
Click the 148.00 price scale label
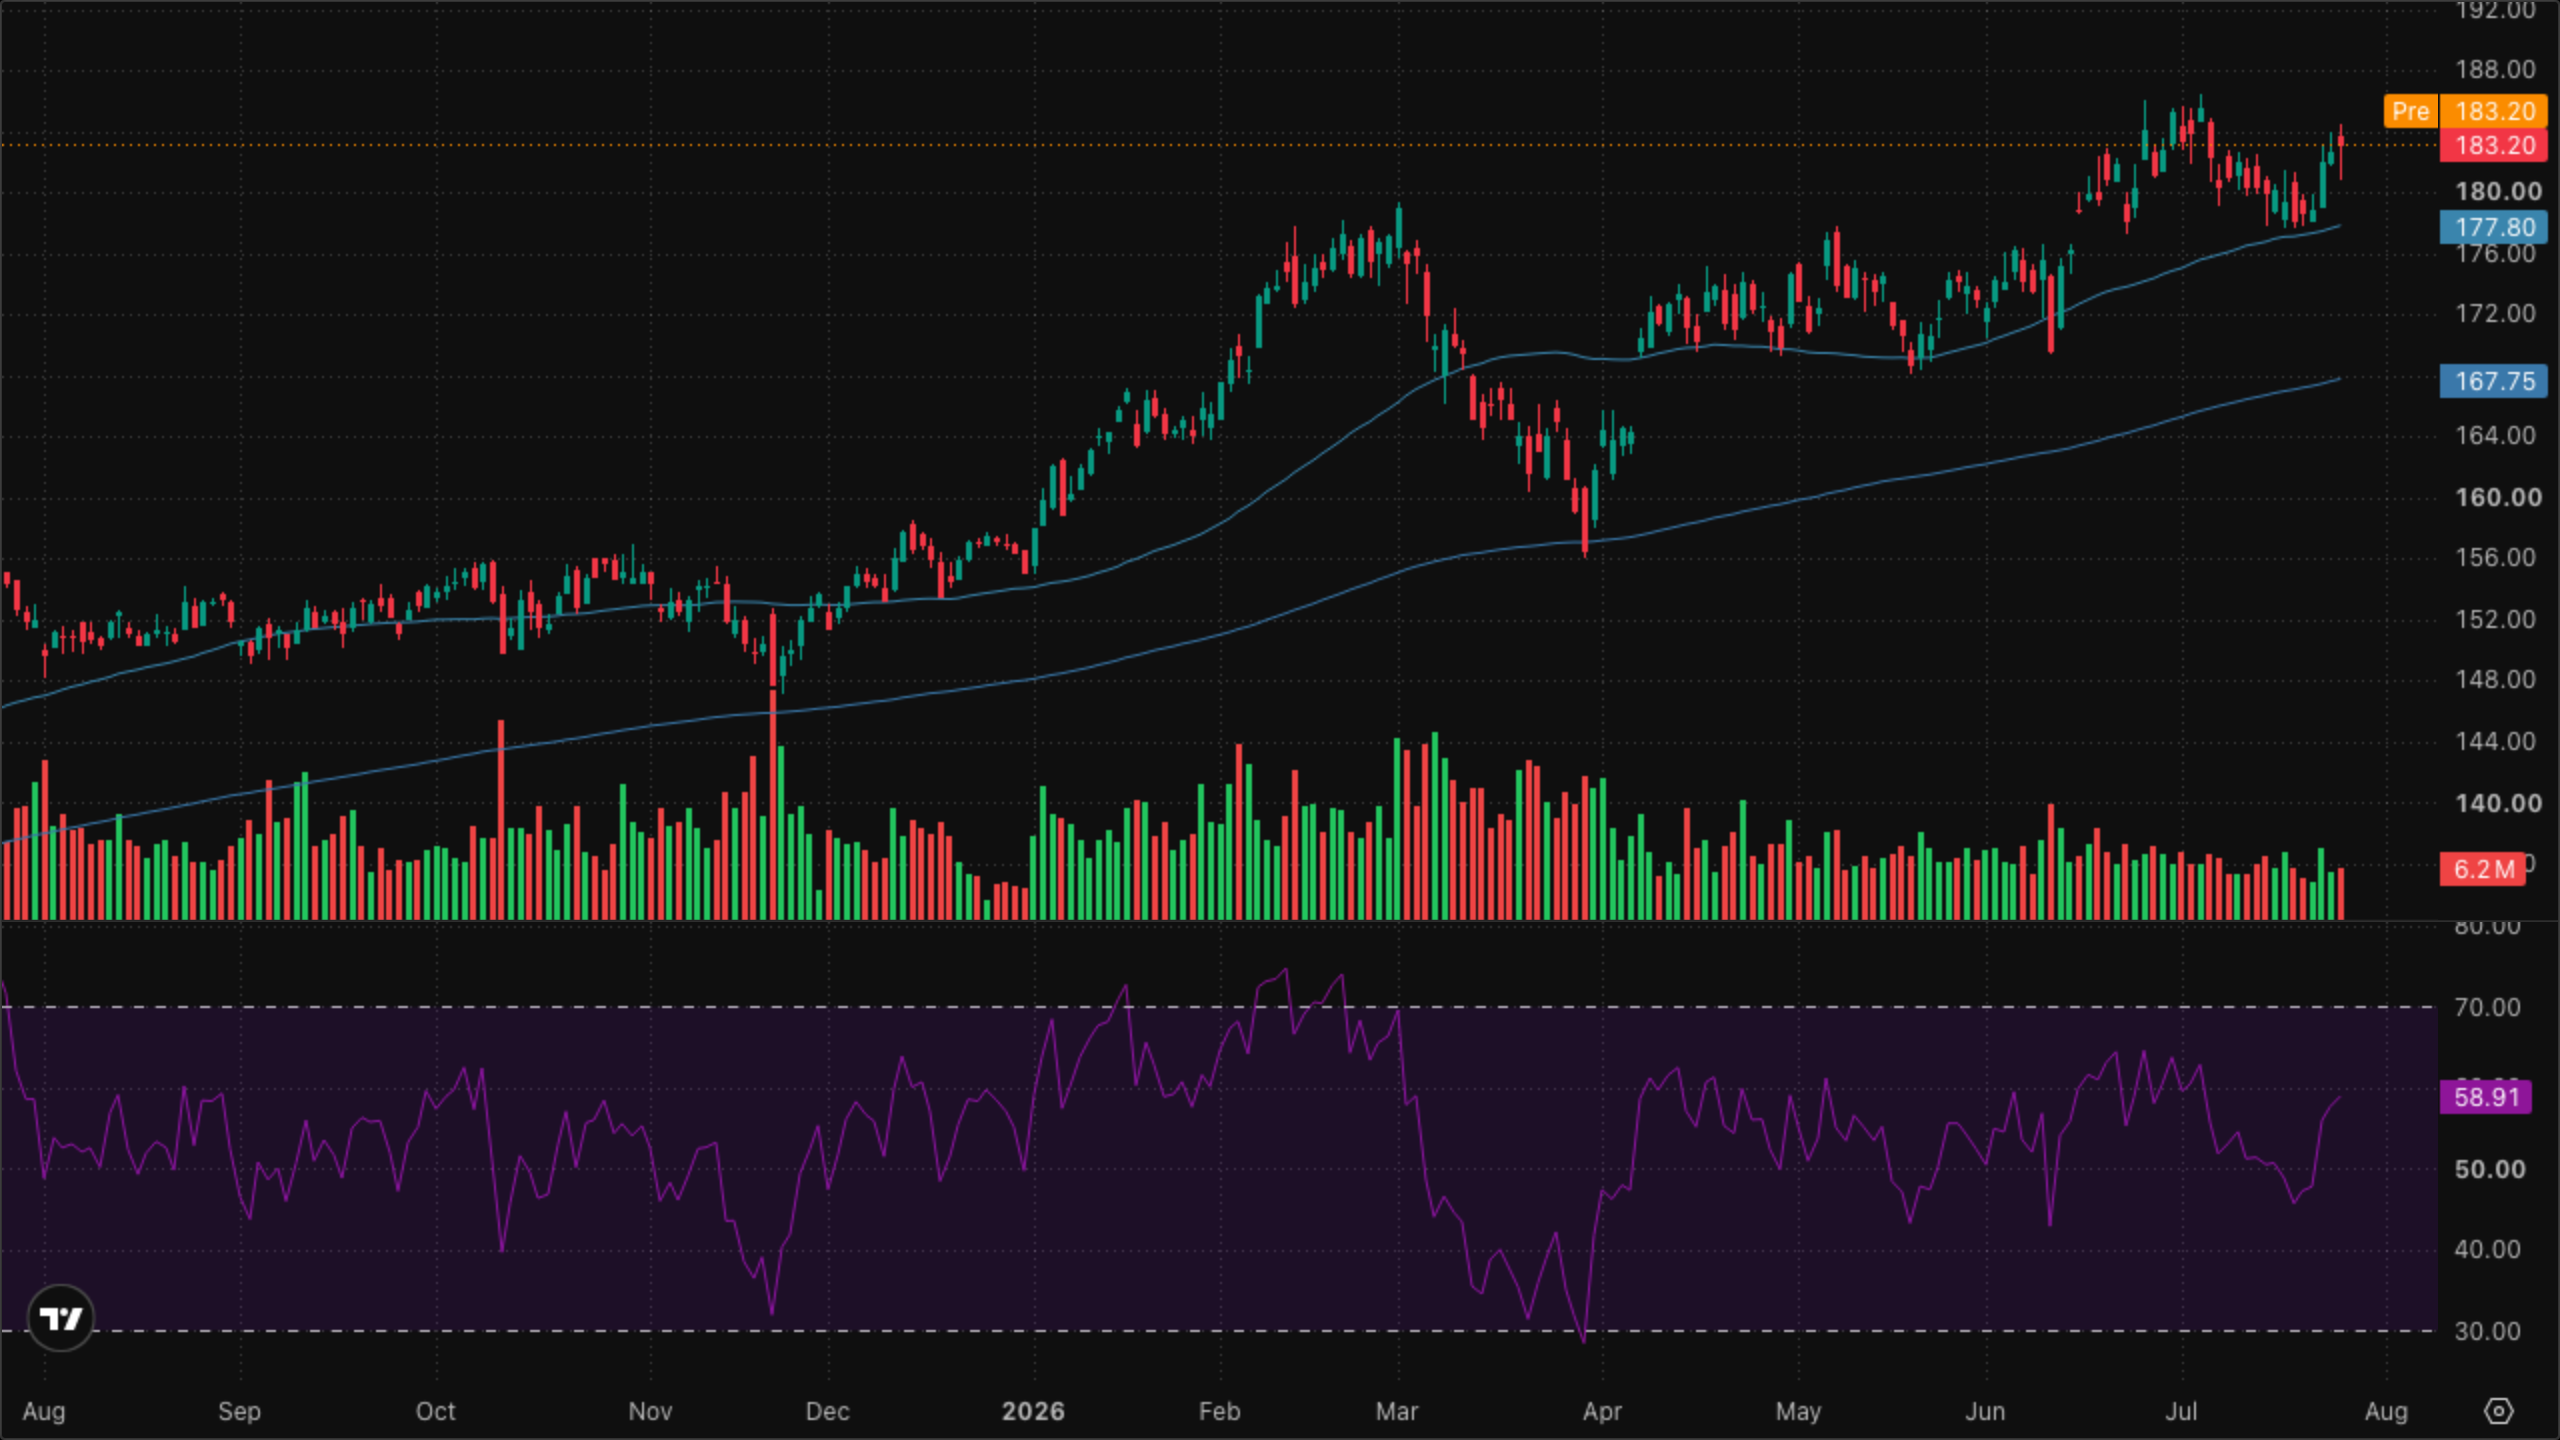pyautogui.click(x=2496, y=679)
